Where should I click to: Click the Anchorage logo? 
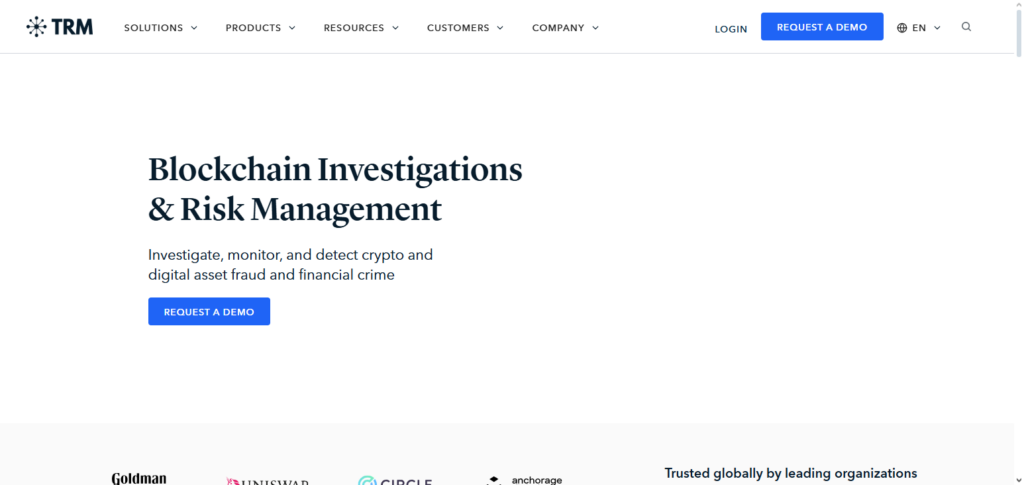pyautogui.click(x=524, y=480)
